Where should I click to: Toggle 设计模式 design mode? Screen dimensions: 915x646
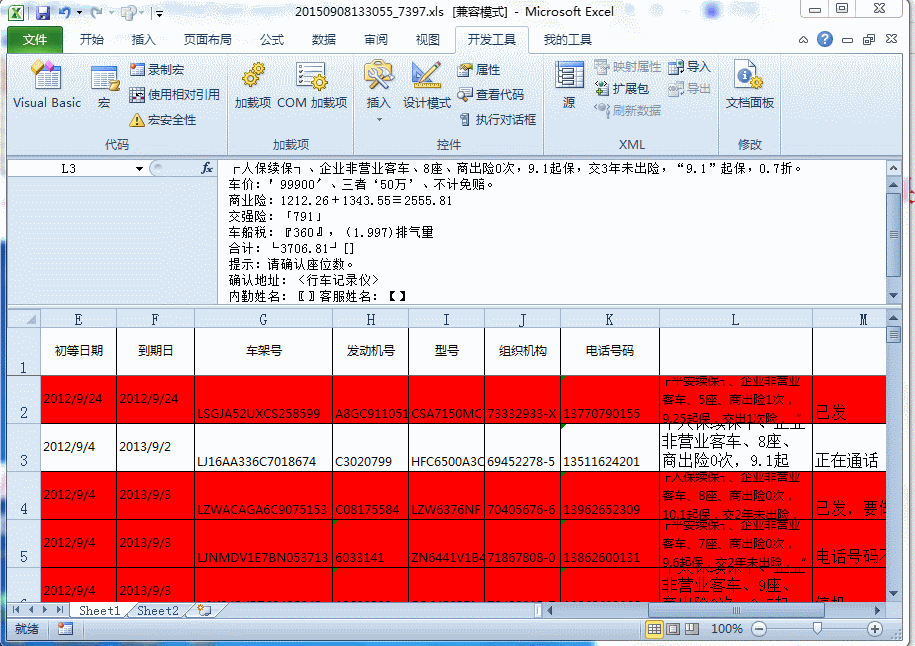point(427,85)
